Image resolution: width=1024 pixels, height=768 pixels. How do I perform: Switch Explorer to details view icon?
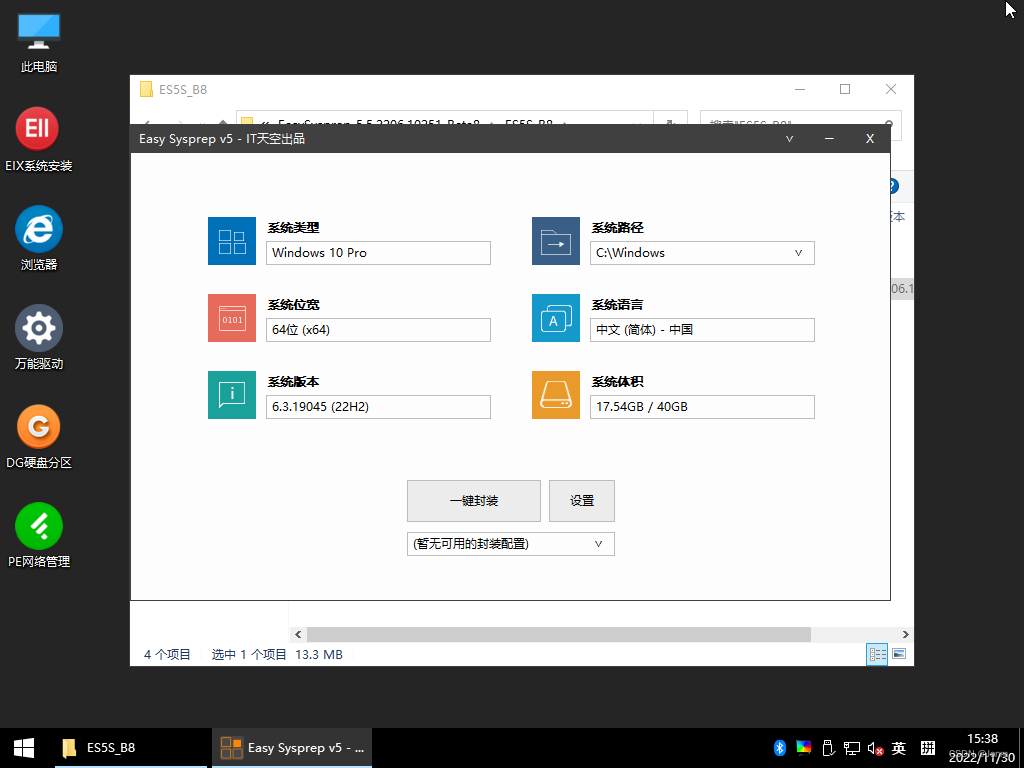pos(877,654)
